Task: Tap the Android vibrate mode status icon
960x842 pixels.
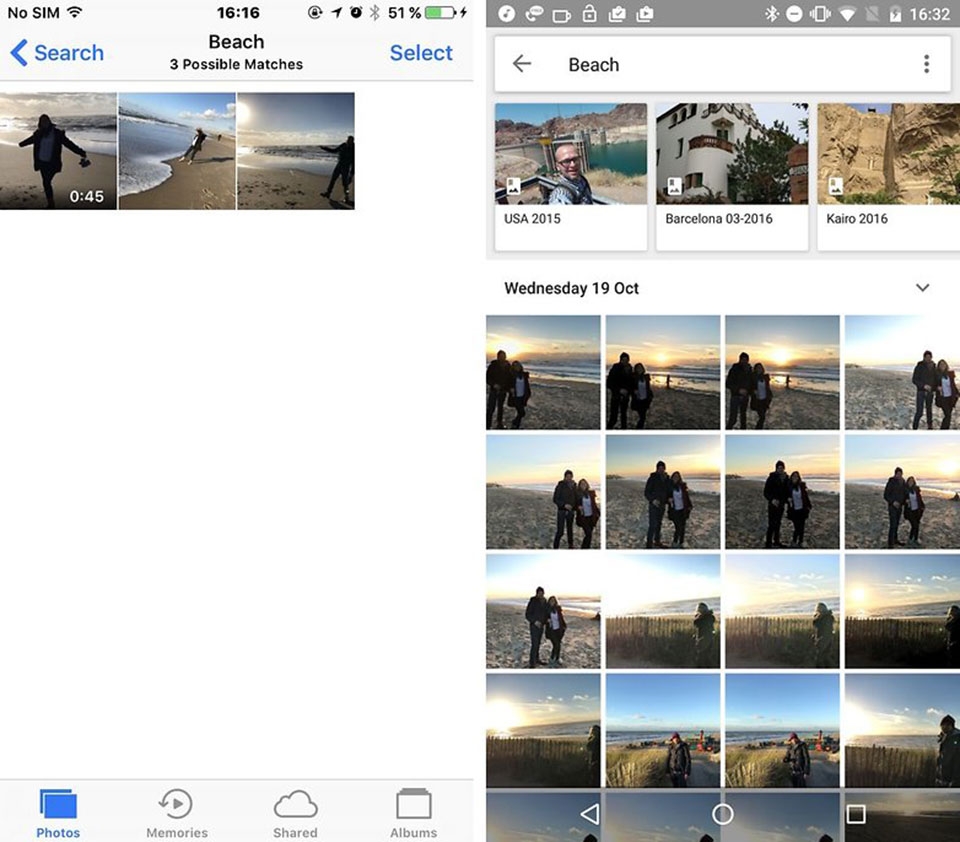Action: [820, 13]
